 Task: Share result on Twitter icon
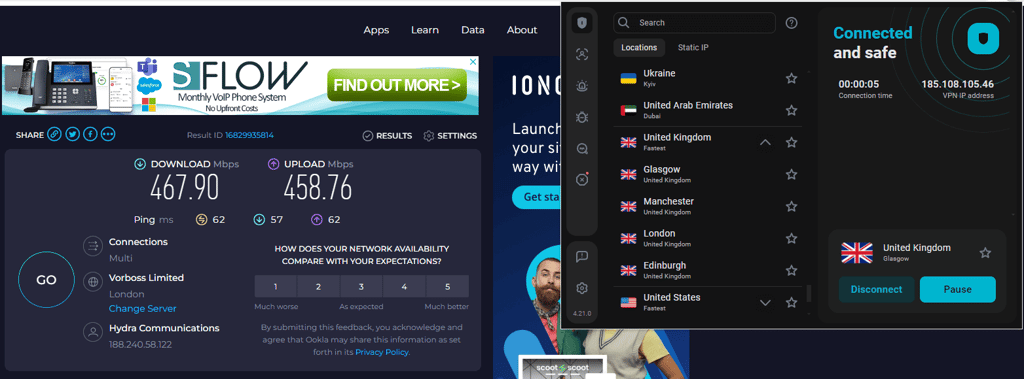coord(72,135)
